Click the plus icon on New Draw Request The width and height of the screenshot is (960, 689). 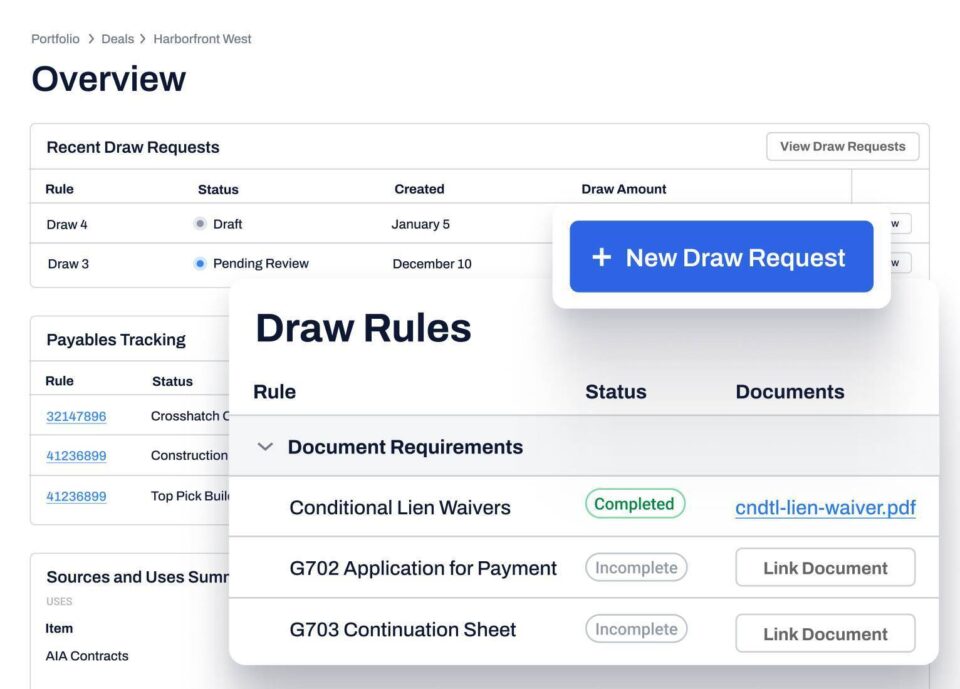600,257
